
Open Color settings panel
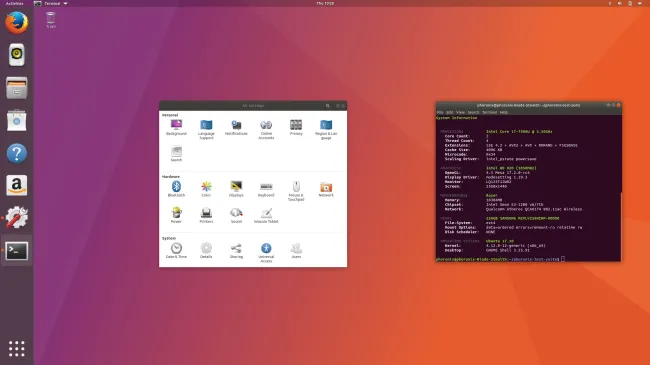coord(206,189)
